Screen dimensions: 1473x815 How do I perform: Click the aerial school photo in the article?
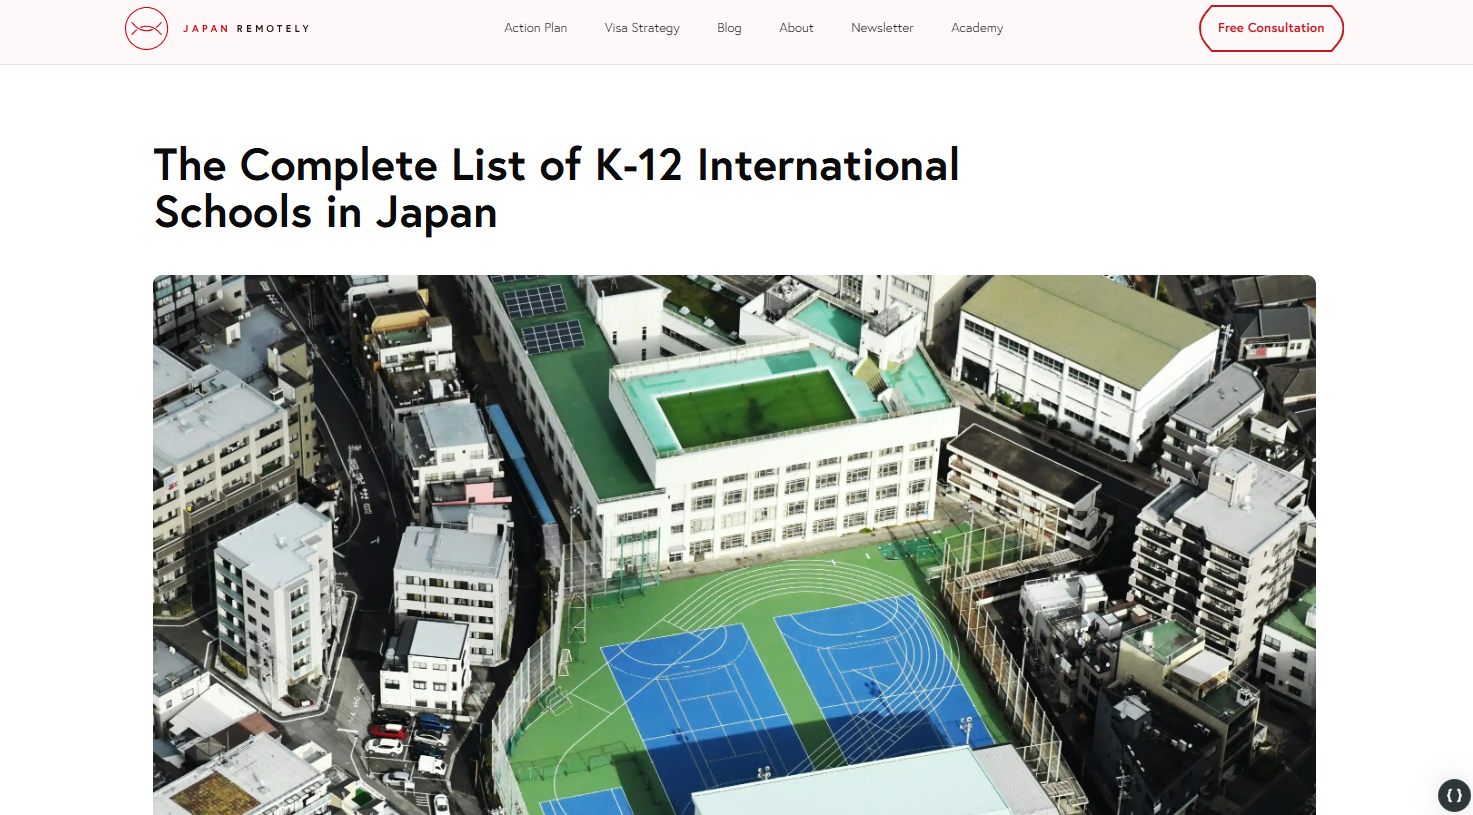click(x=734, y=545)
